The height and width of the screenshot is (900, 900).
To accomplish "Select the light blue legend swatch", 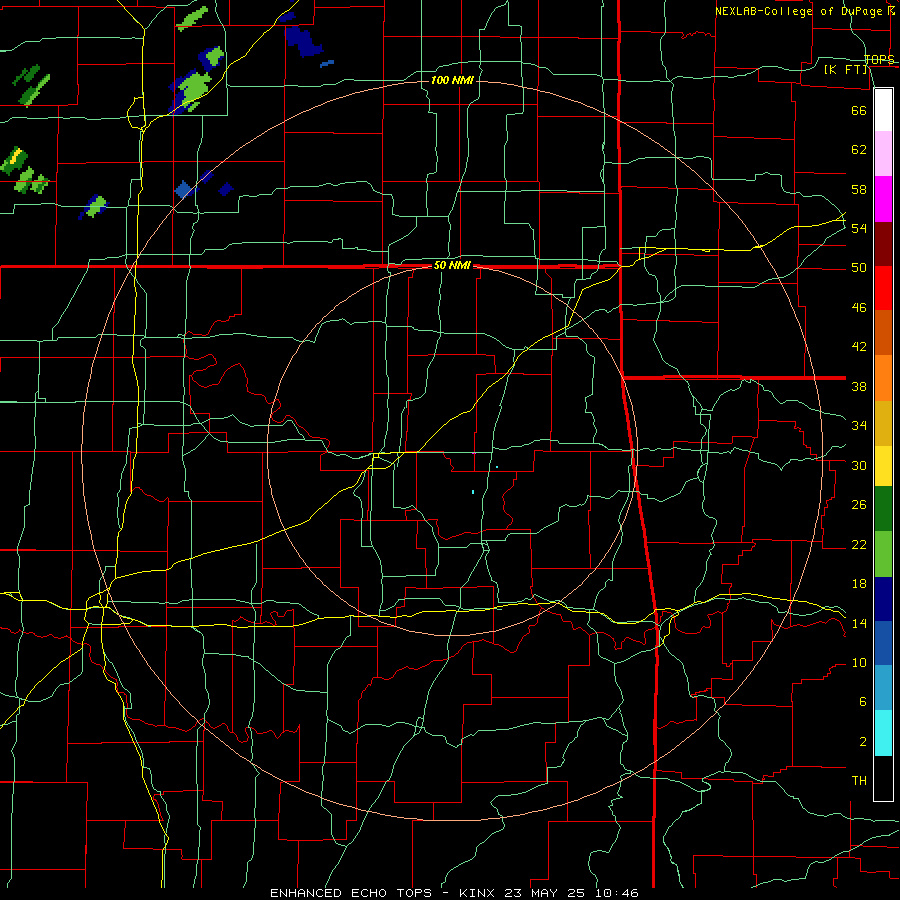I will click(883, 688).
